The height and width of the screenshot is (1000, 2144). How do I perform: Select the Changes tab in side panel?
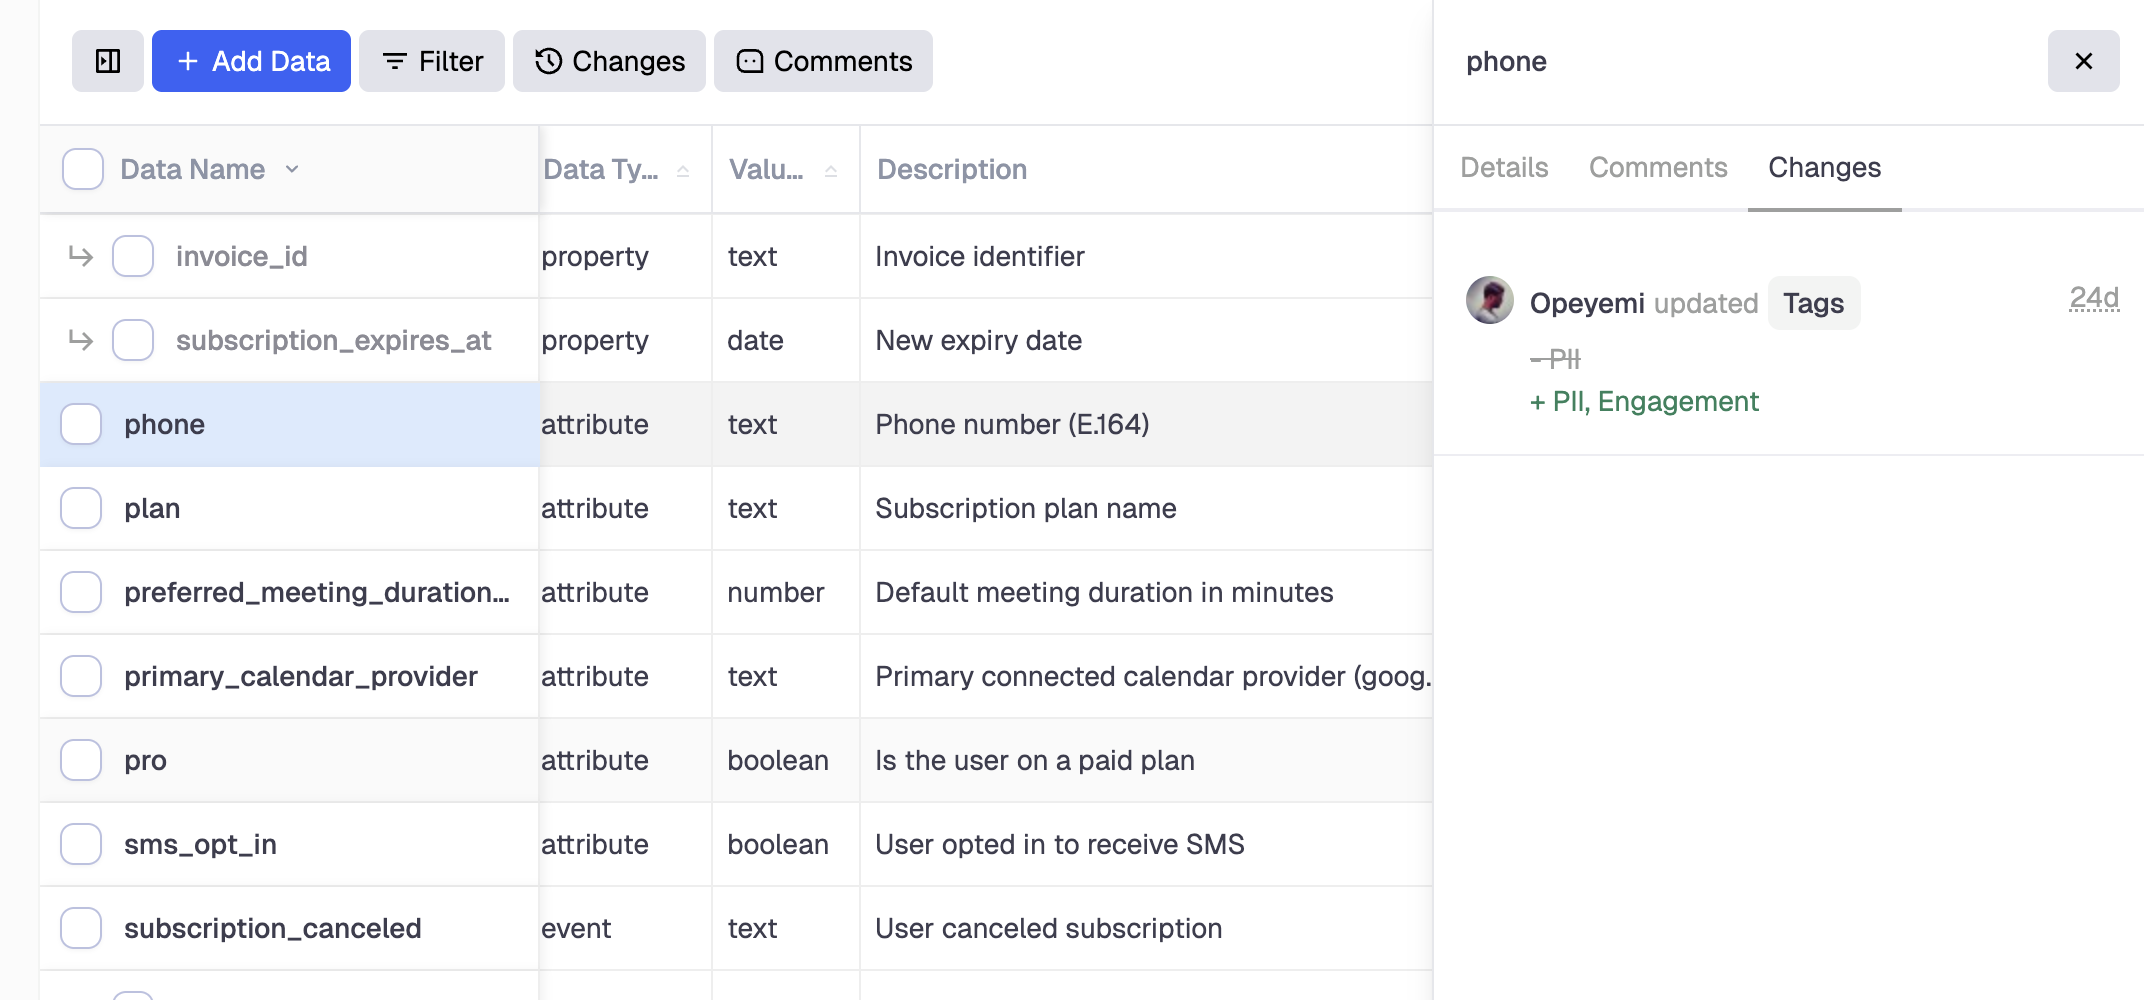click(1824, 167)
